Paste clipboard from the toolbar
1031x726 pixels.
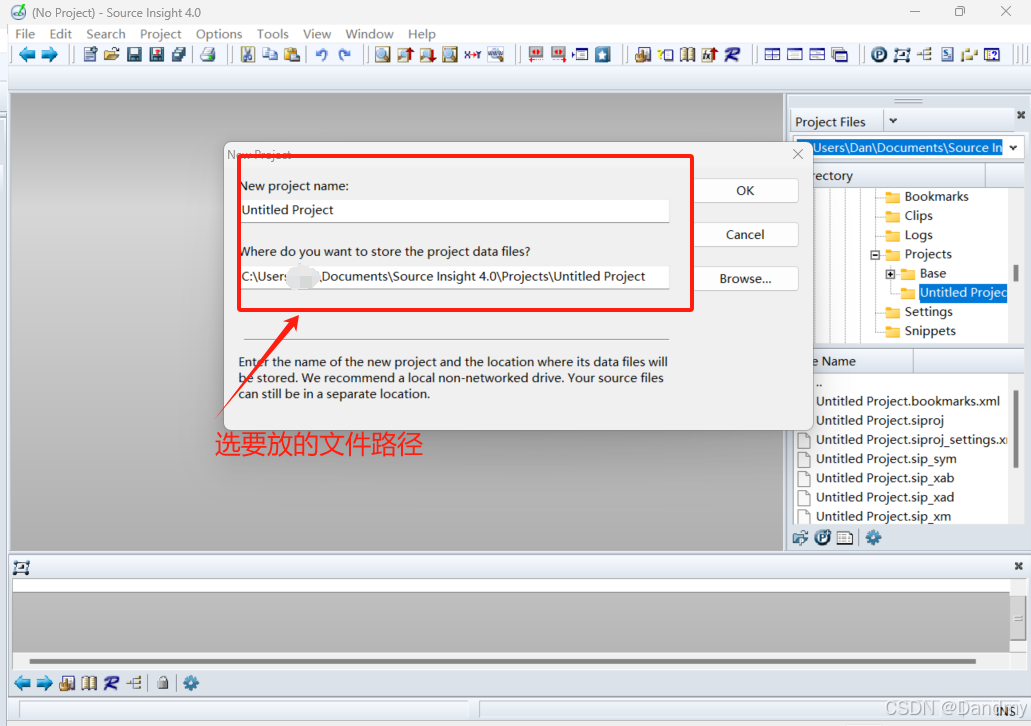point(292,55)
